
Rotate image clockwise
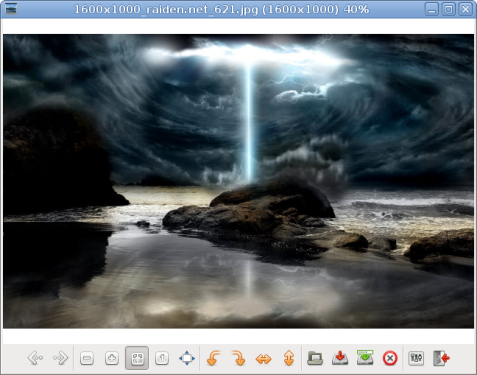pos(238,358)
